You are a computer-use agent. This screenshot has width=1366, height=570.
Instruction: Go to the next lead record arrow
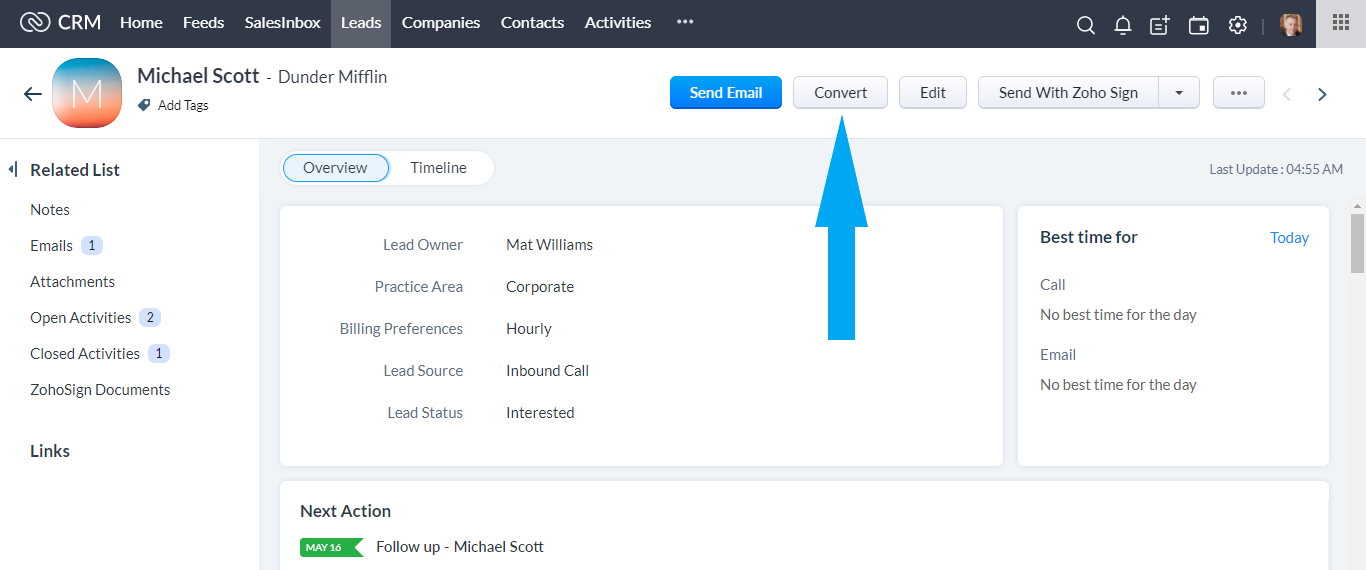pyautogui.click(x=1322, y=94)
